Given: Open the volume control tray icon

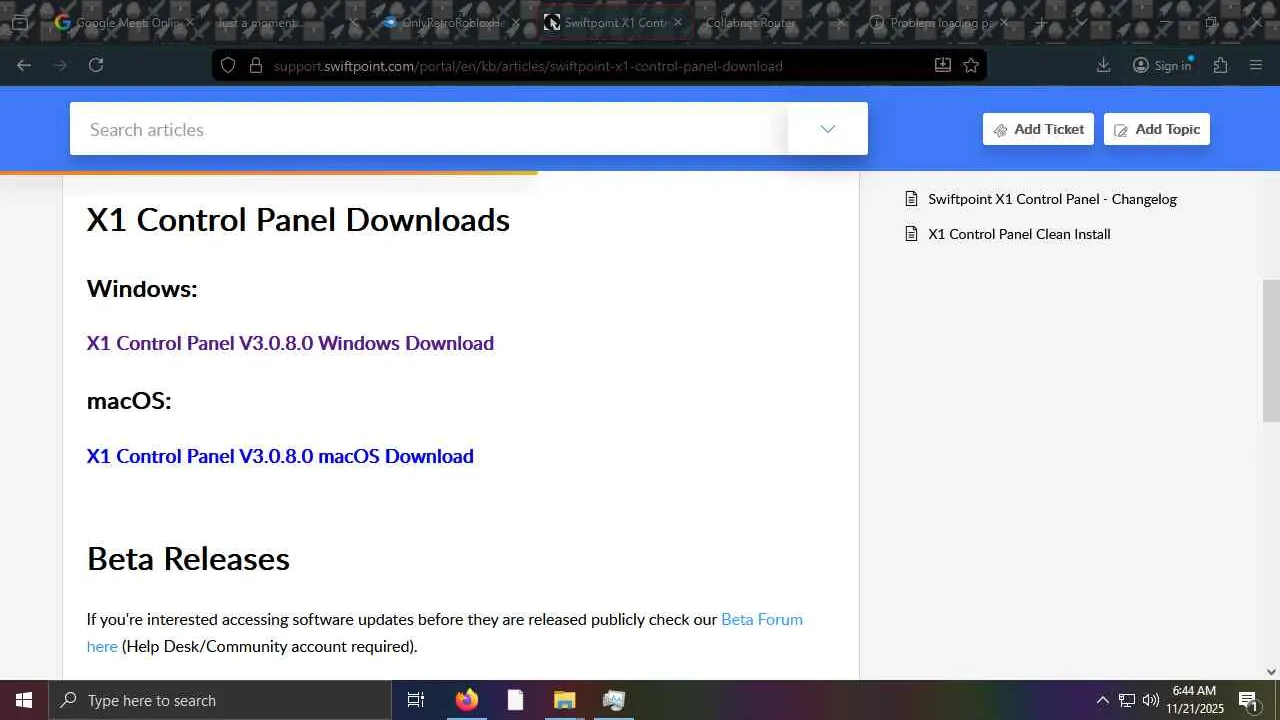Looking at the screenshot, I should pyautogui.click(x=1151, y=700).
